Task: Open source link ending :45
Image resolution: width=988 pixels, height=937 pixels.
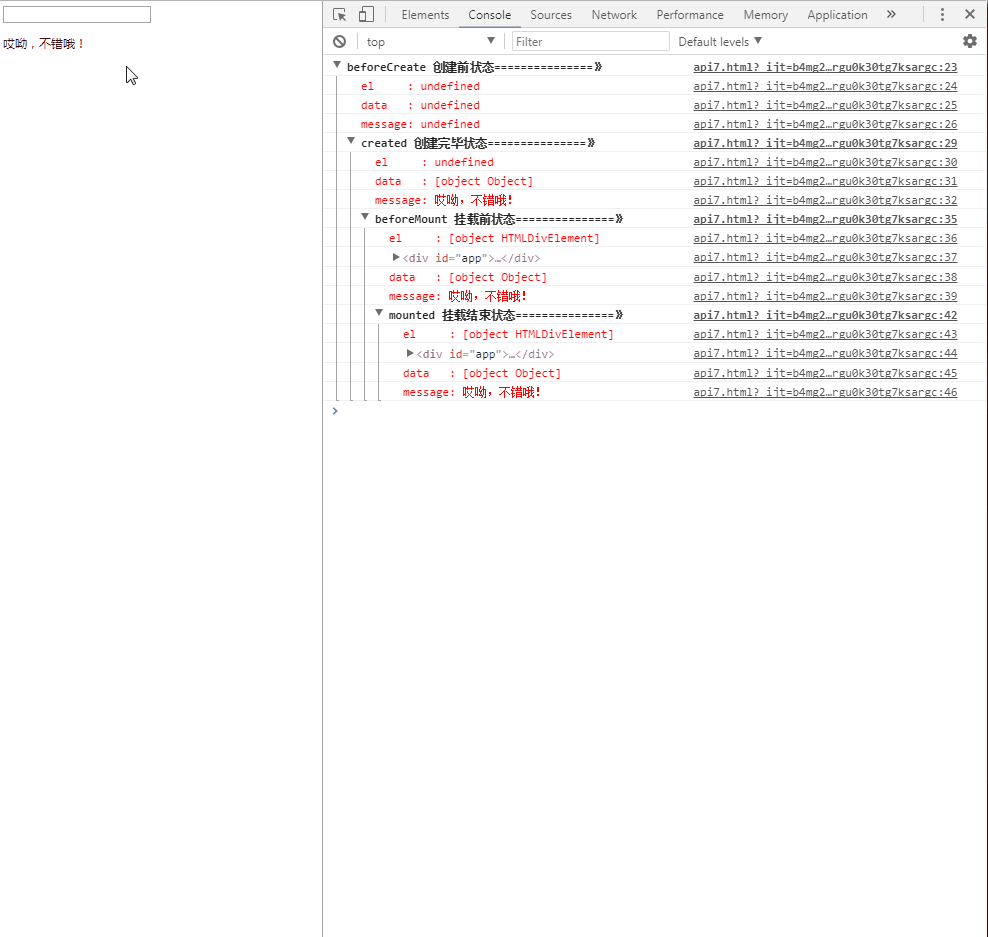Action: 825,373
